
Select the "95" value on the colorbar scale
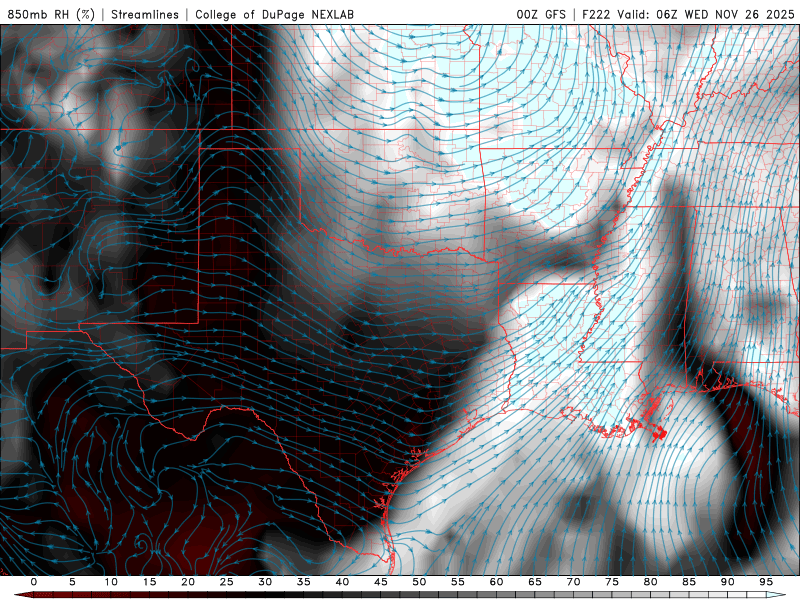point(766,582)
